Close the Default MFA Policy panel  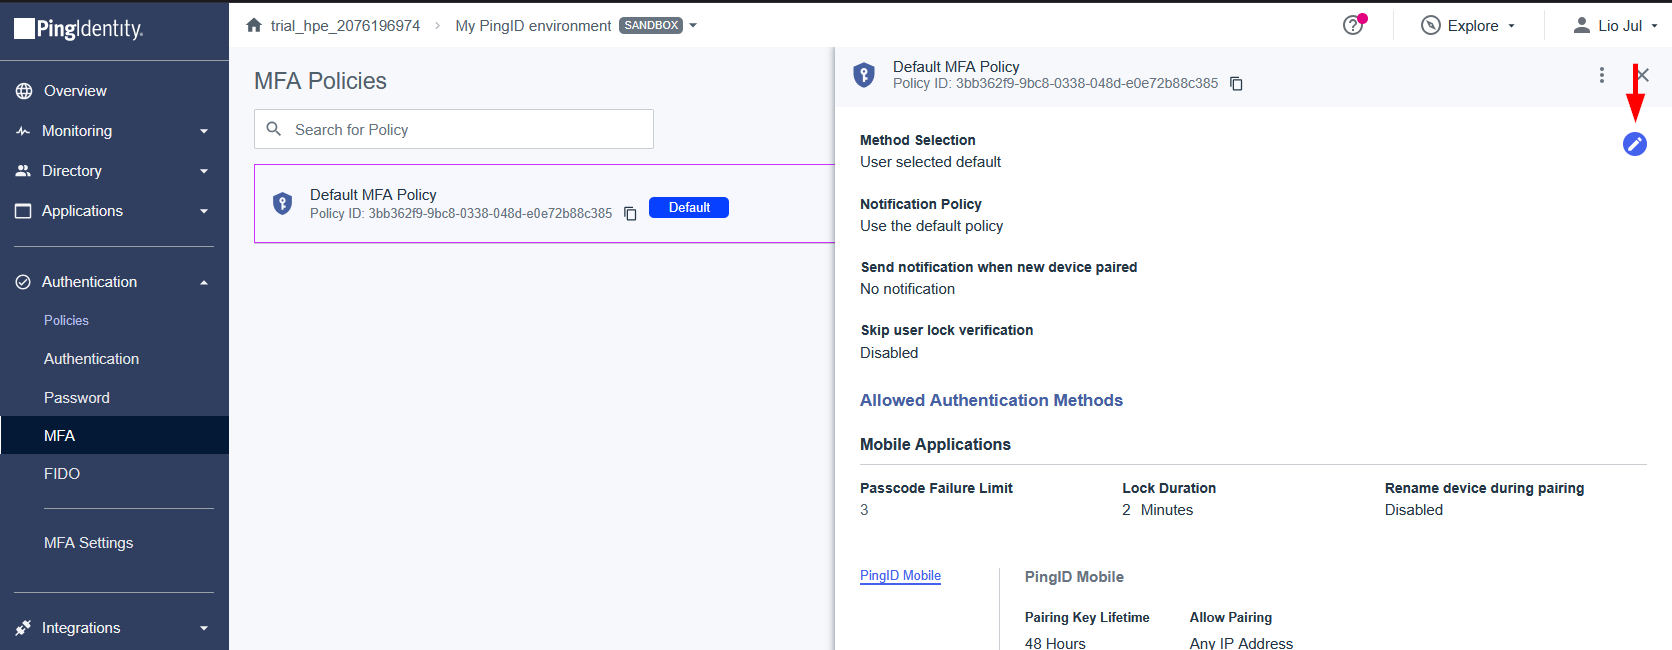pos(1642,75)
